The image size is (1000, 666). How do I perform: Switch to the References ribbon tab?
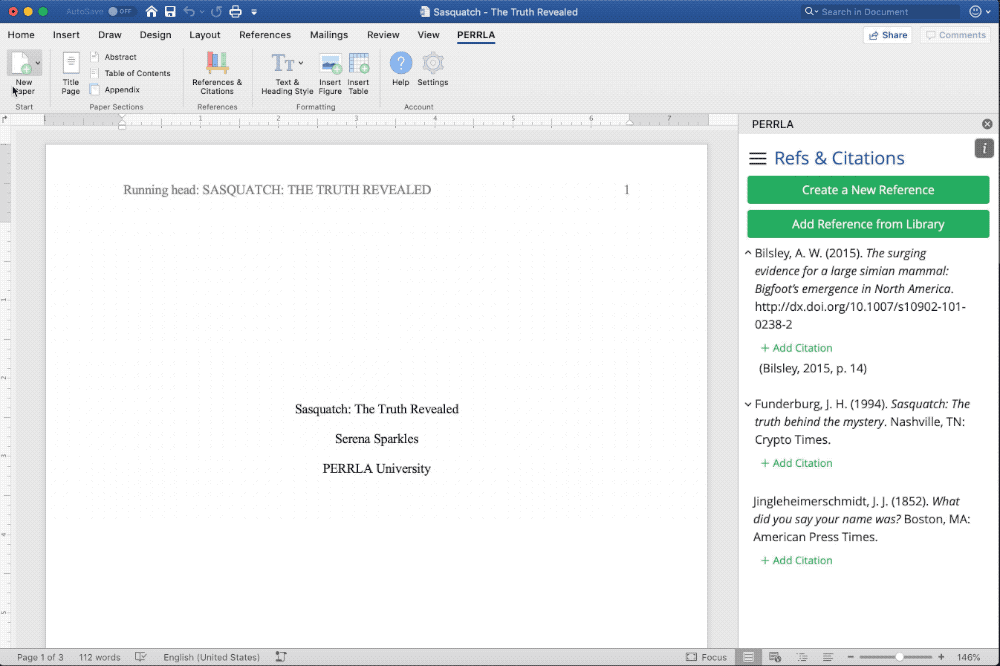point(265,35)
